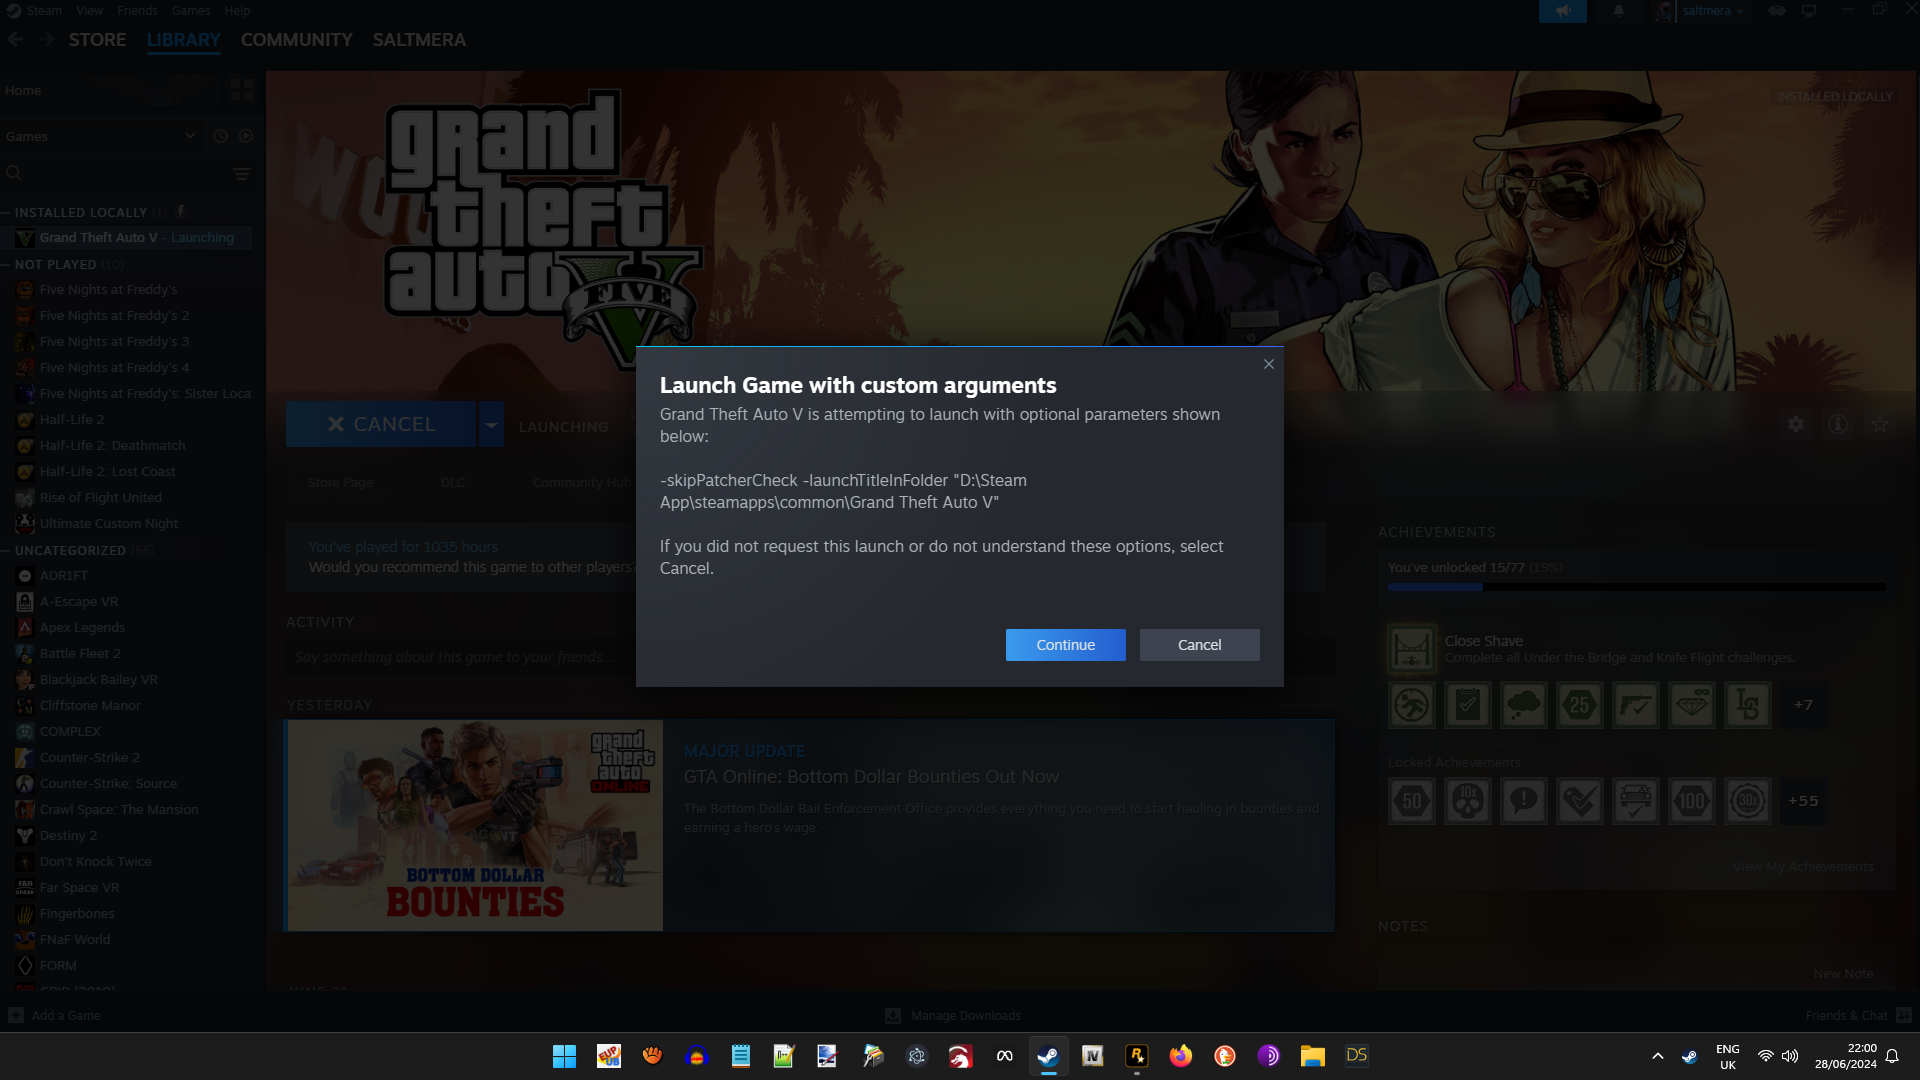Open the saltmera account dropdown
This screenshot has width=1920, height=1080.
pyautogui.click(x=1712, y=11)
